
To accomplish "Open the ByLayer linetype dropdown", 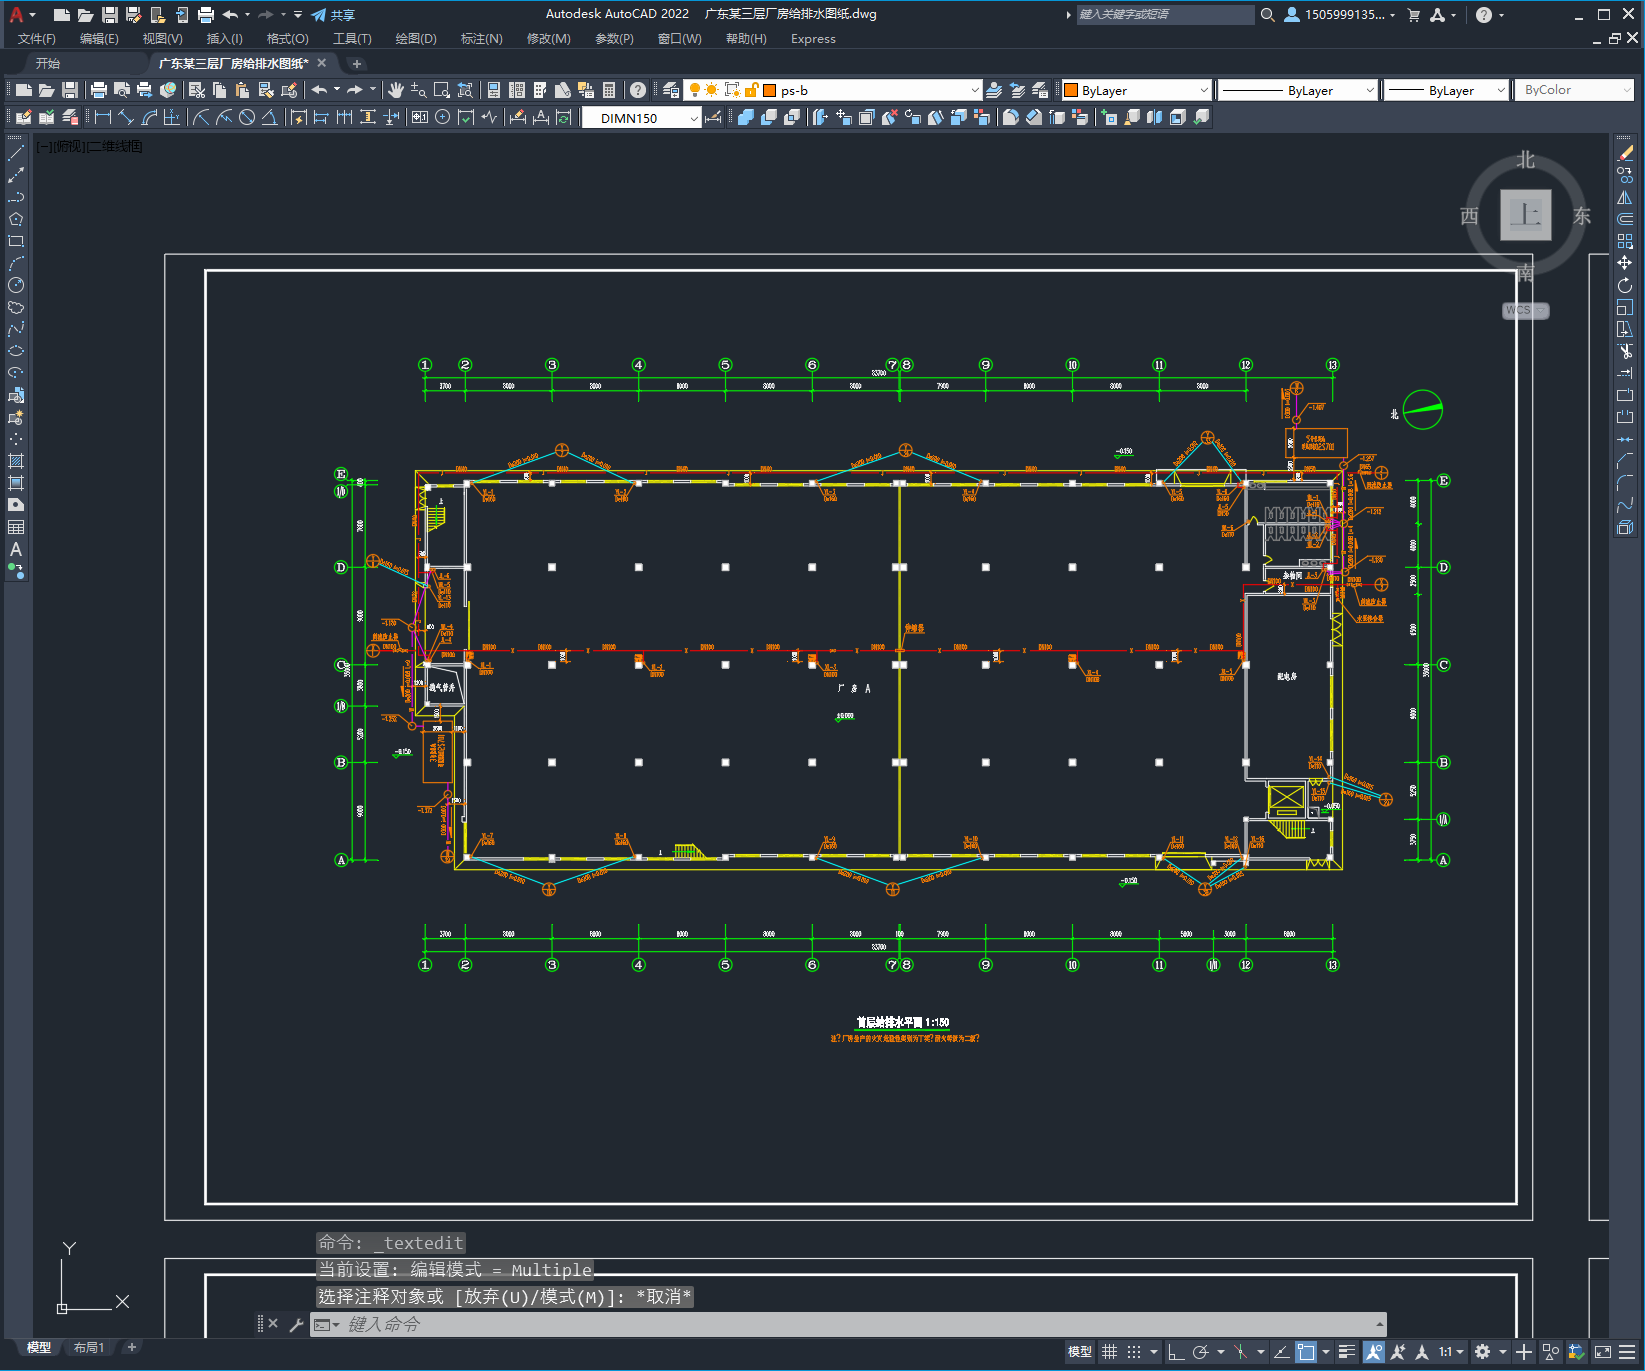I will (1369, 90).
